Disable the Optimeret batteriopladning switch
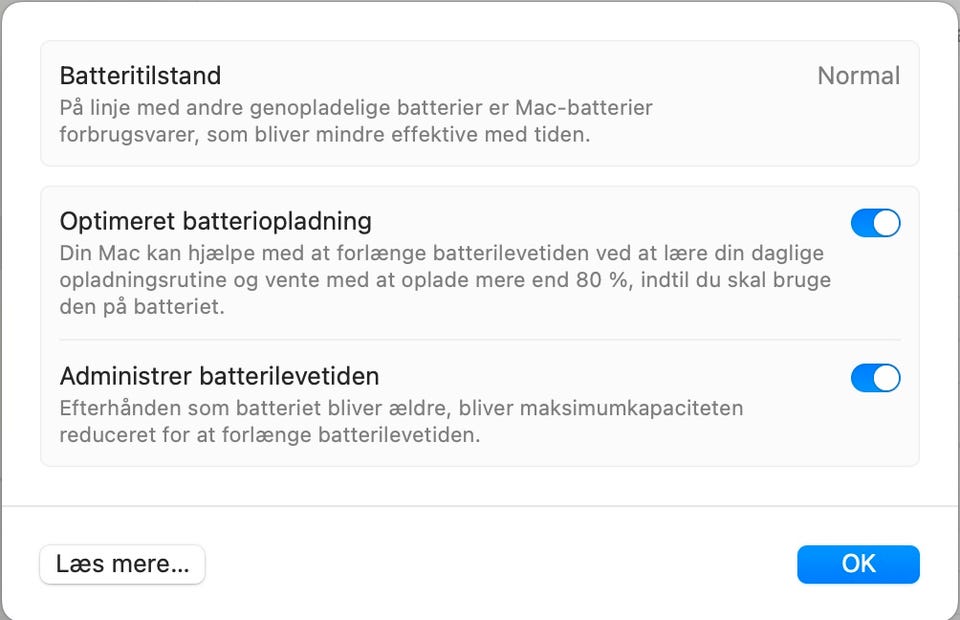The height and width of the screenshot is (620, 960). coord(875,223)
